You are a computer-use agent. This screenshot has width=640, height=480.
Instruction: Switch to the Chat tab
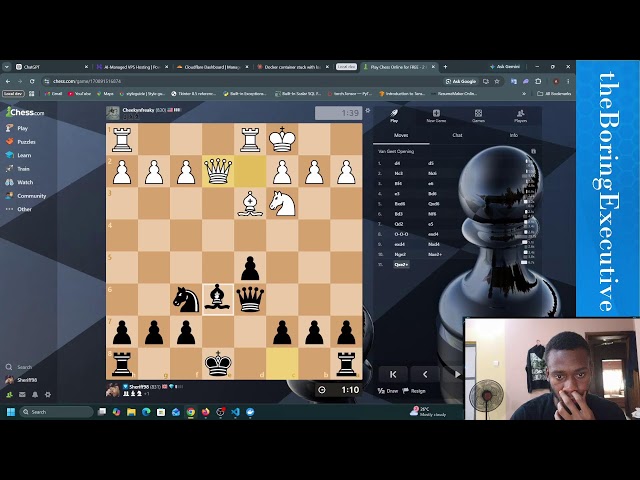coord(457,135)
